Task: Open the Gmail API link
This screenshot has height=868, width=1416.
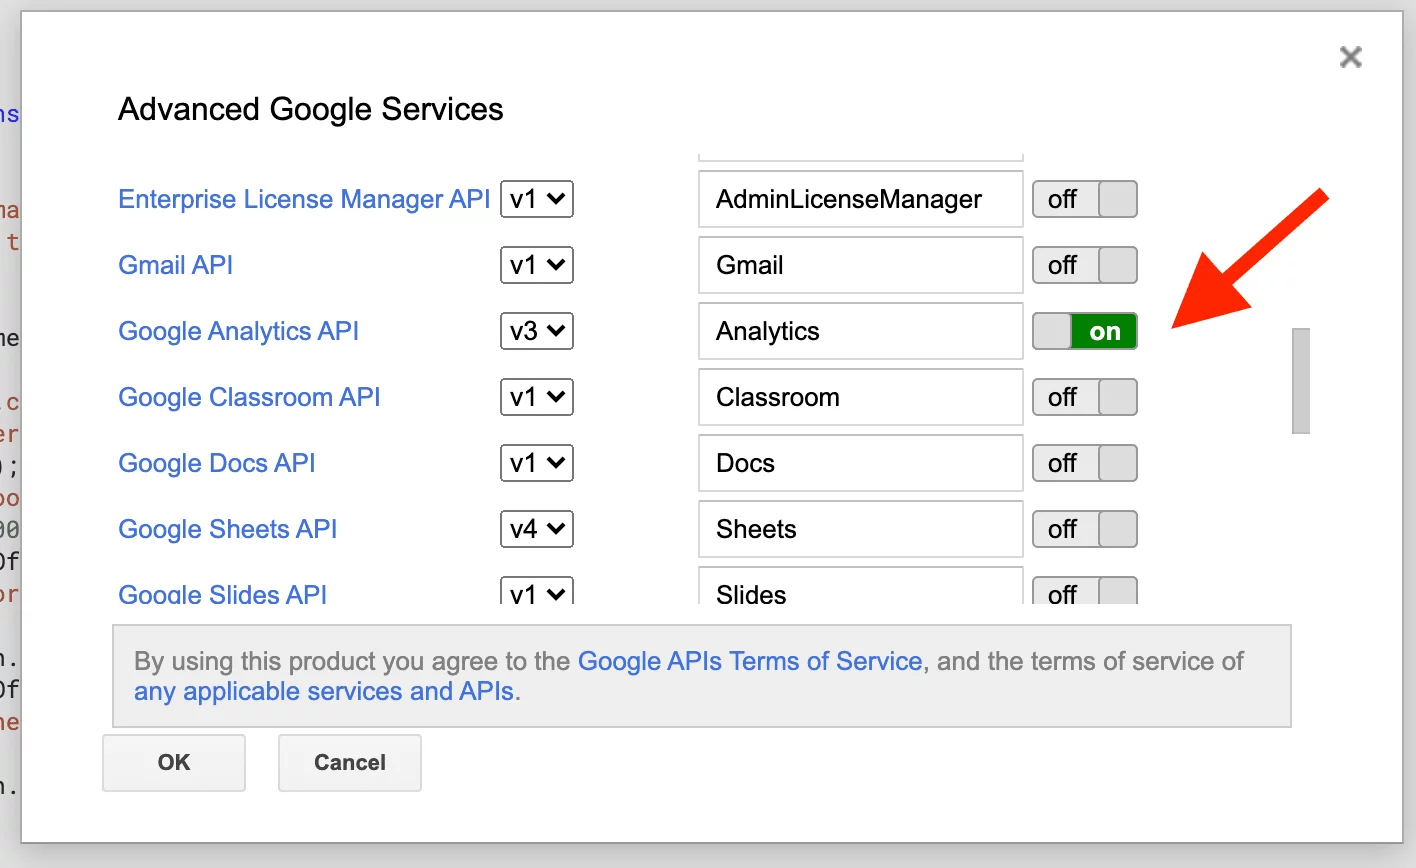Action: (176, 265)
